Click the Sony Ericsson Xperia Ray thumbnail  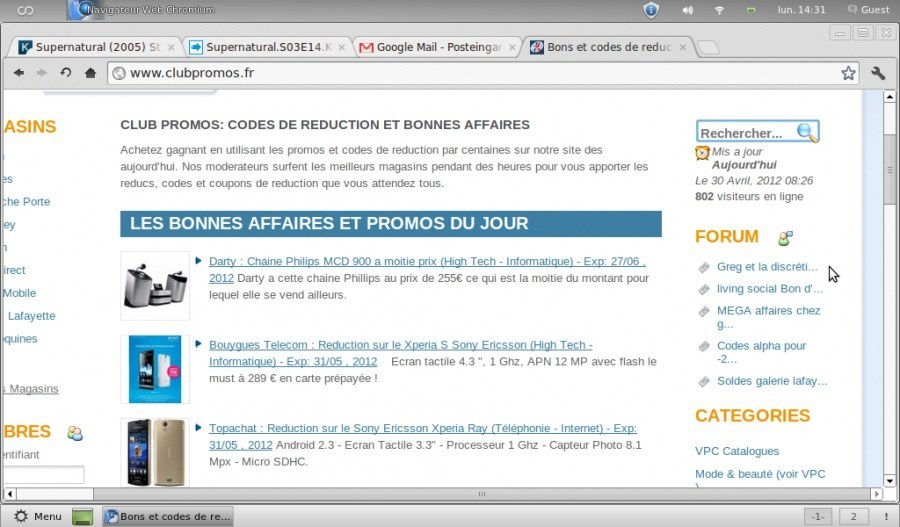pyautogui.click(x=155, y=452)
